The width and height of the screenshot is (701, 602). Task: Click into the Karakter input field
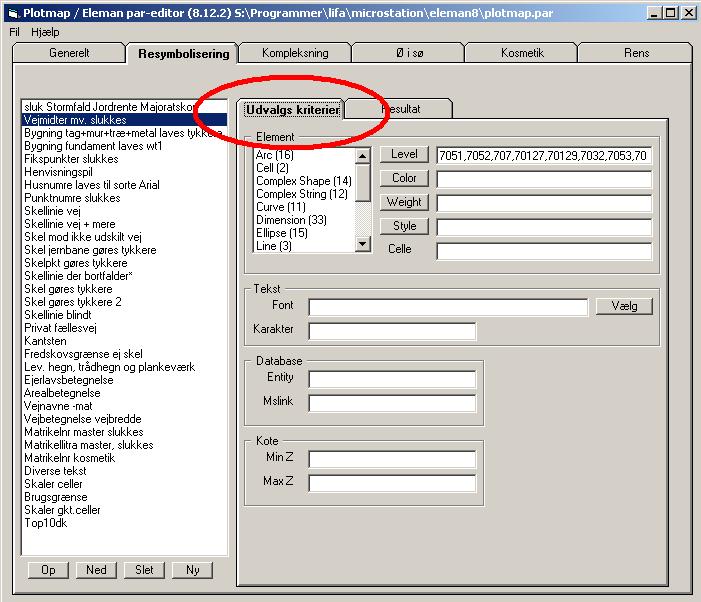click(392, 331)
